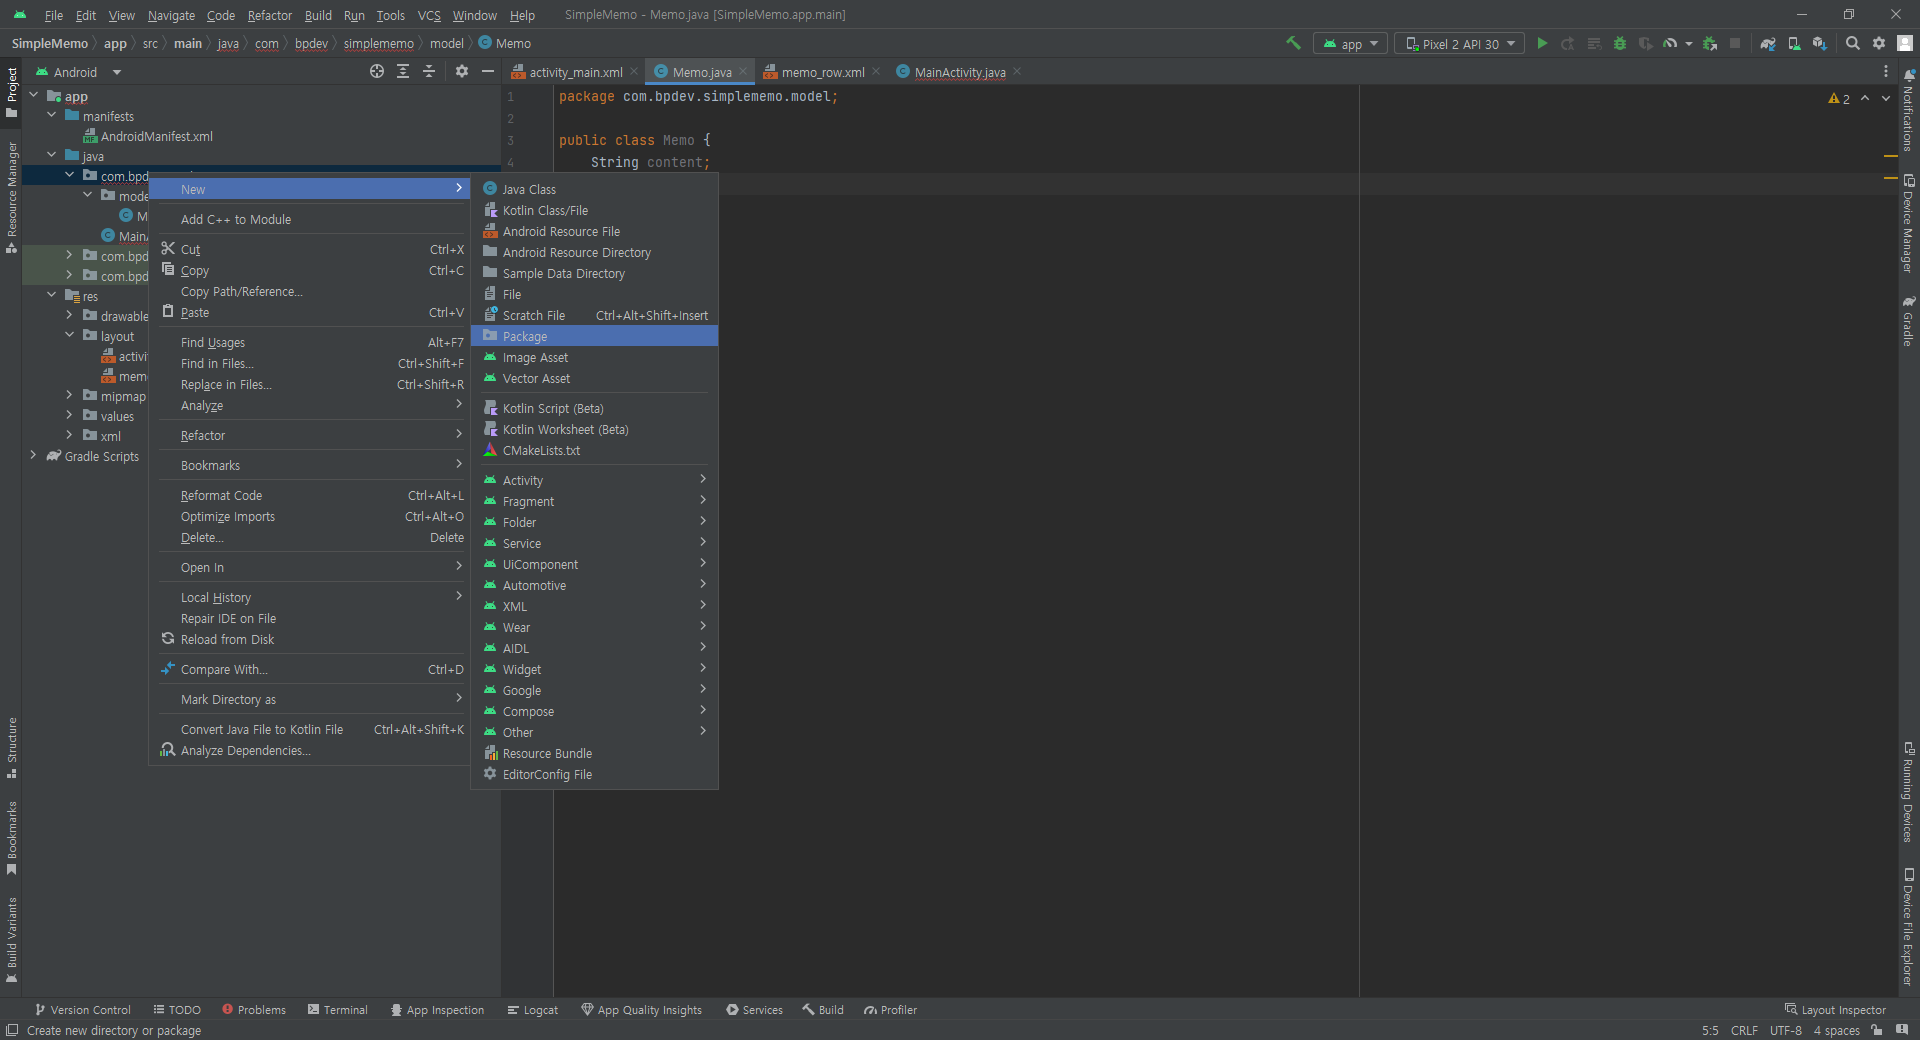Click the Run with Coverage shield icon
The image size is (1920, 1040).
[x=1645, y=43]
